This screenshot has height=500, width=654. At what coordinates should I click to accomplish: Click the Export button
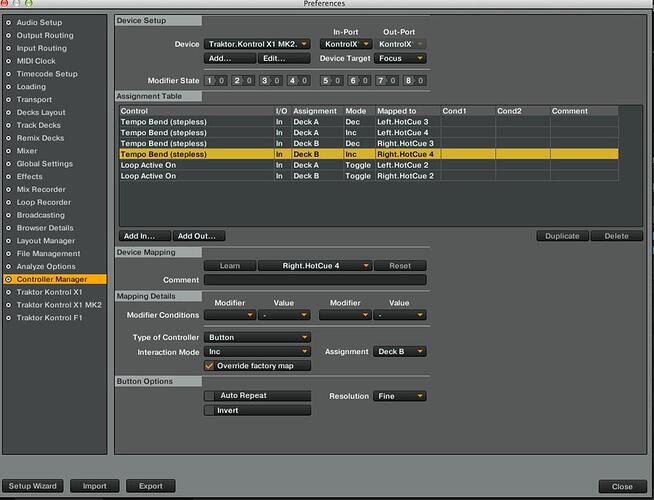[x=151, y=486]
